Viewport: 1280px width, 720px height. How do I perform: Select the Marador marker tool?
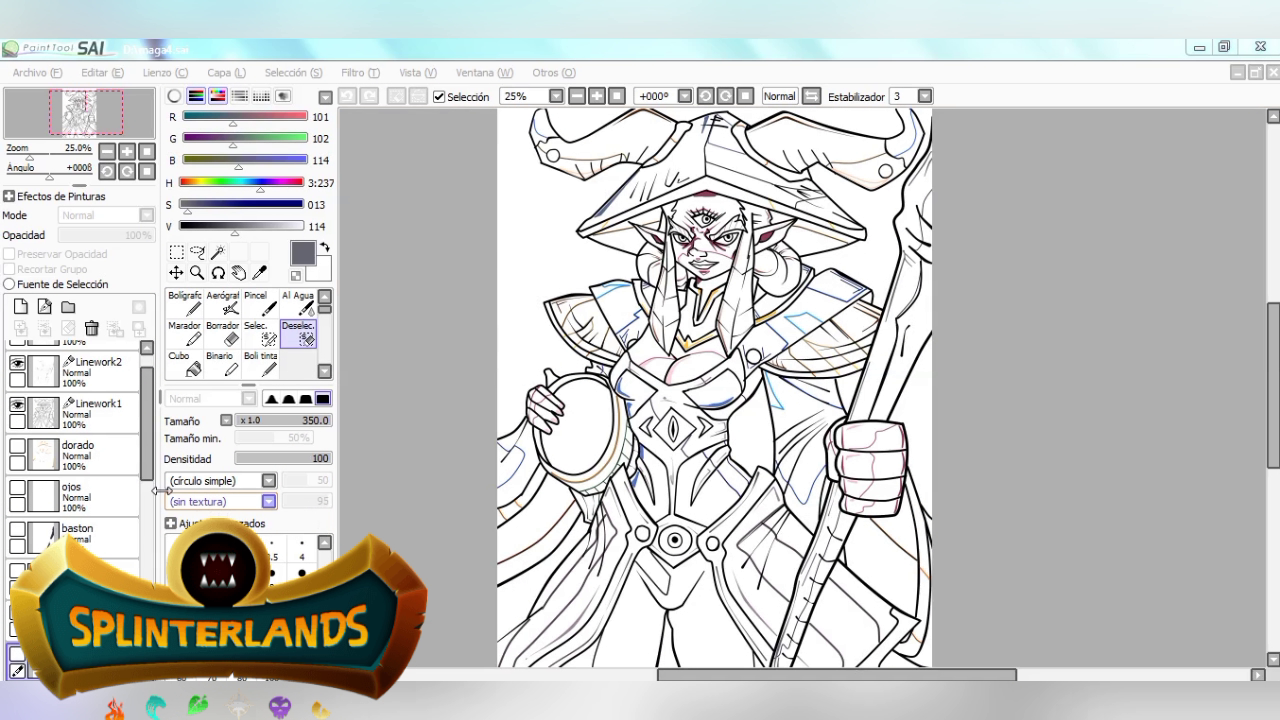click(x=185, y=334)
